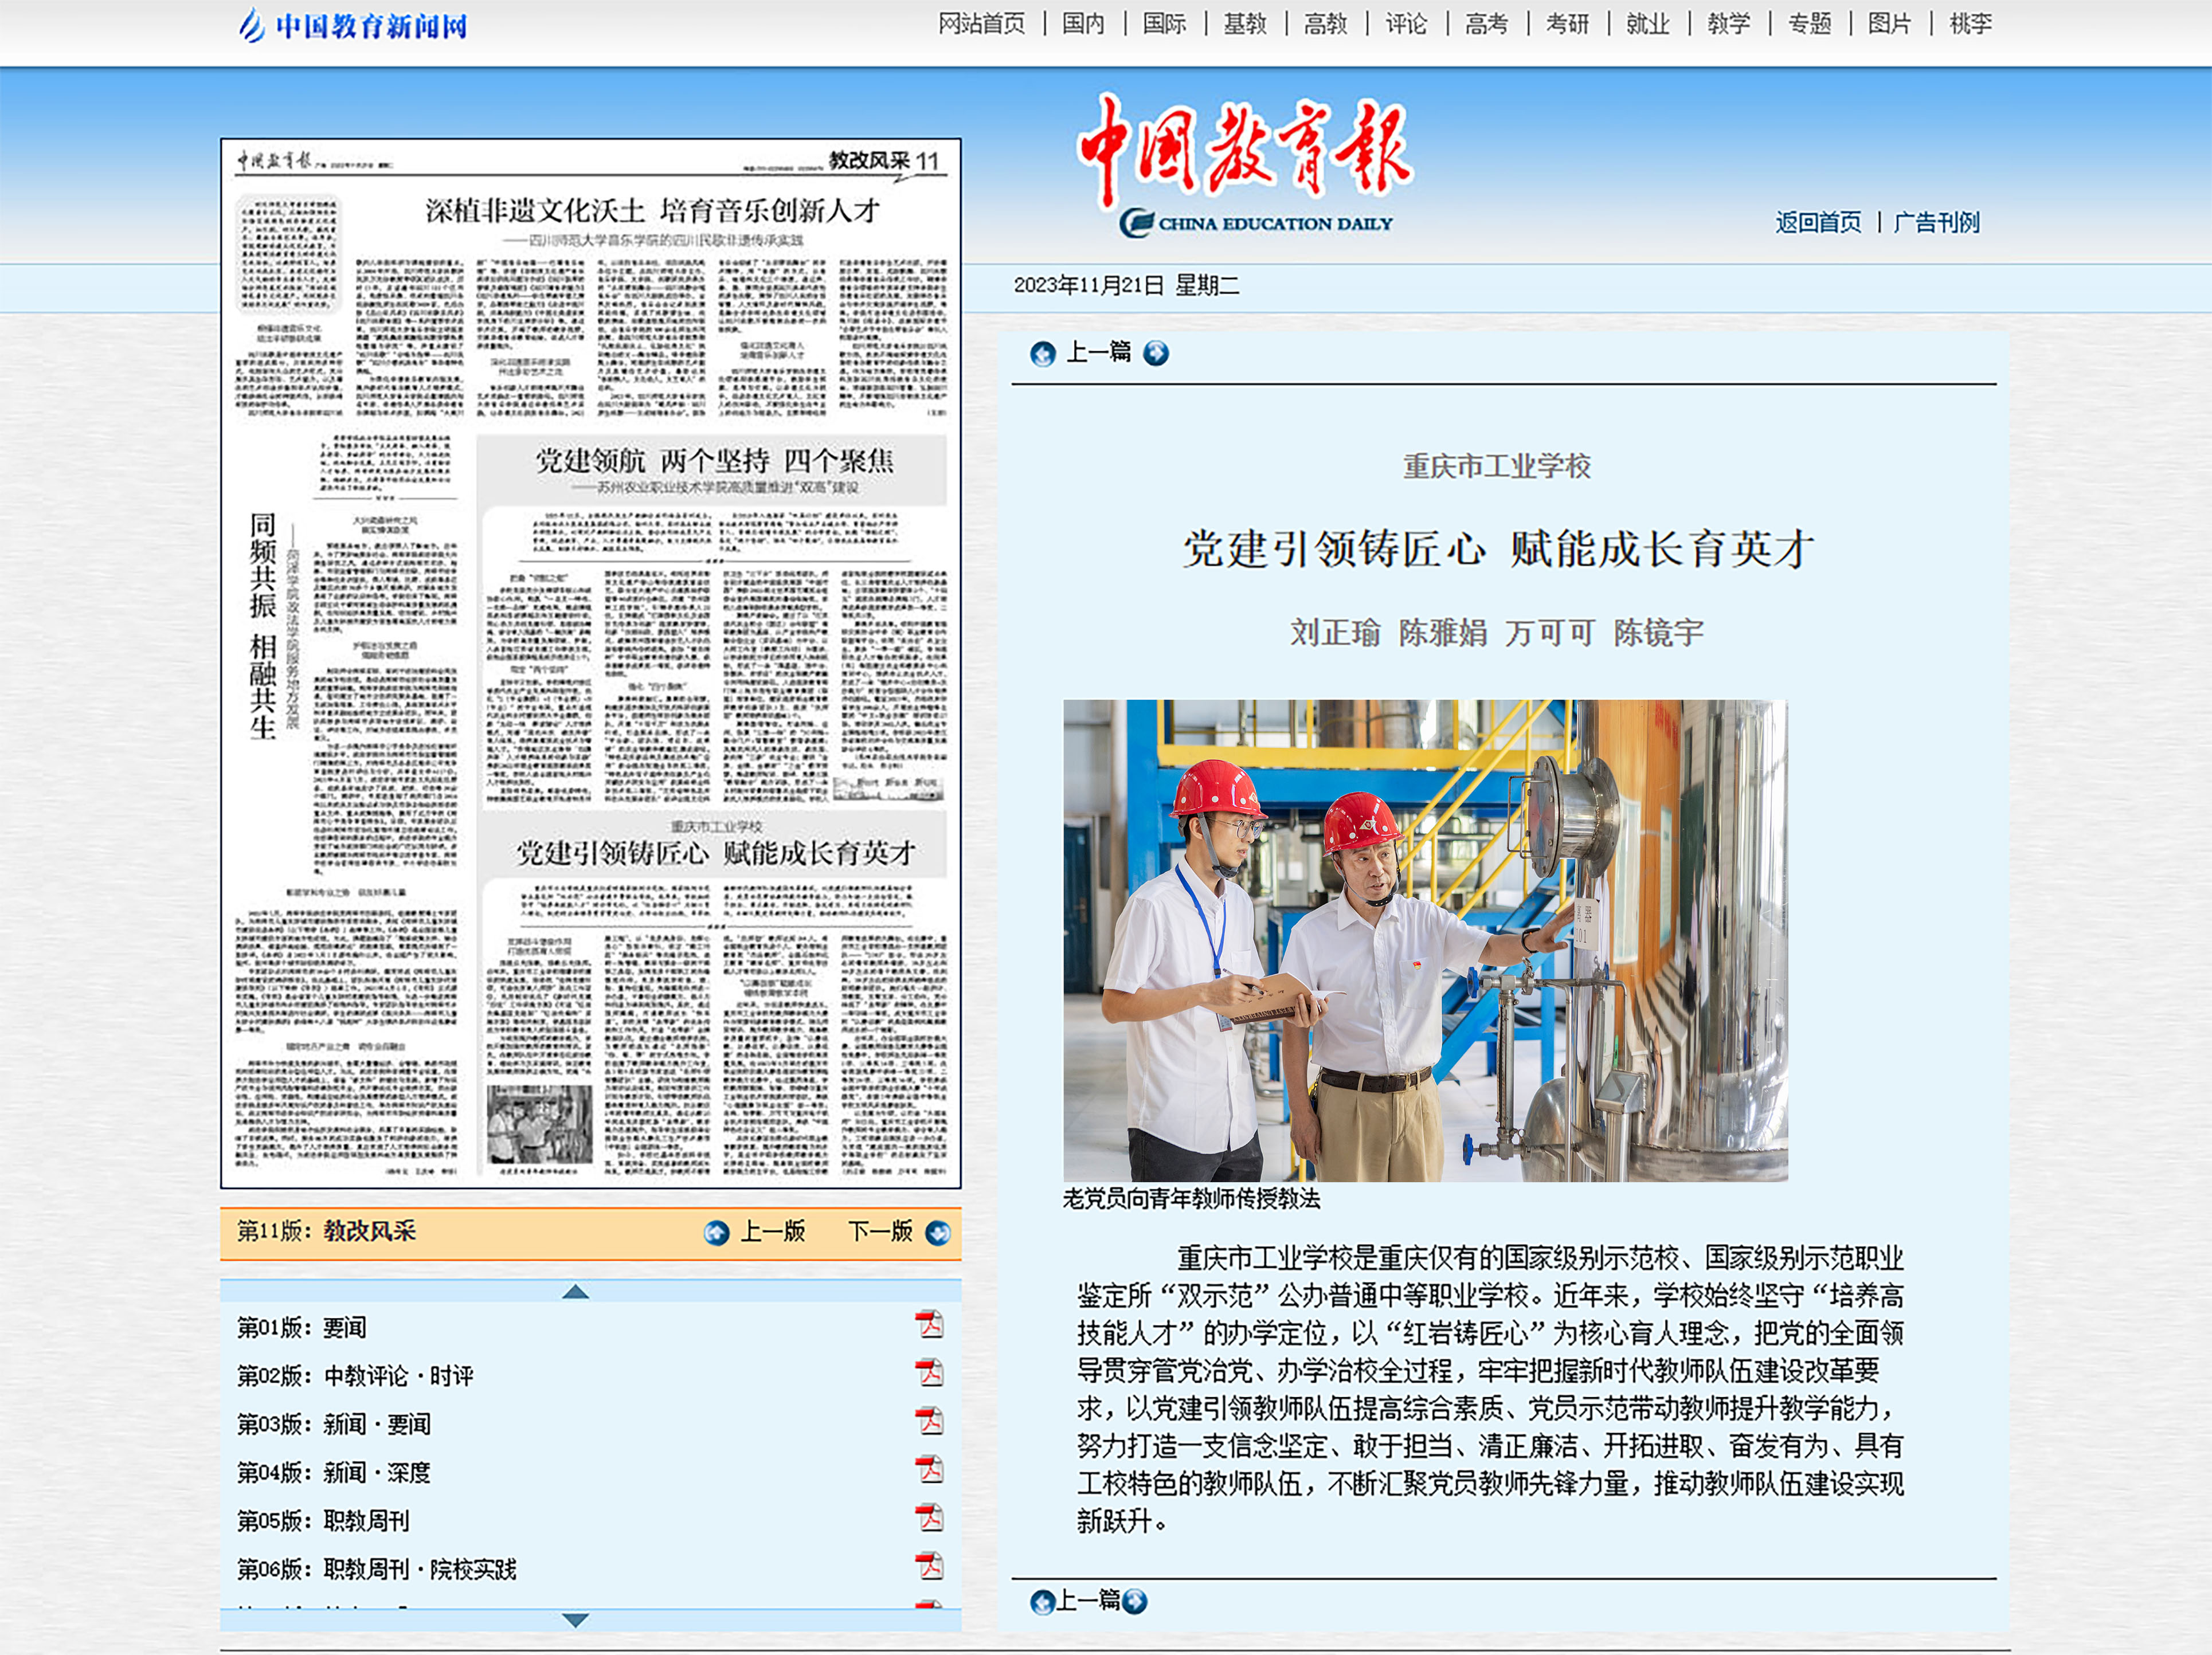Open PDF icon for 第05版 职教周刊

[929, 1518]
